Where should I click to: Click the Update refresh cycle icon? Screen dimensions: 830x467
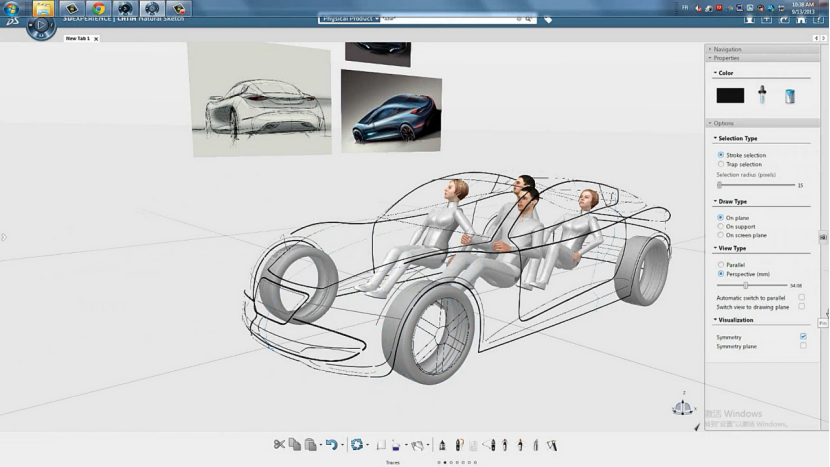357,444
